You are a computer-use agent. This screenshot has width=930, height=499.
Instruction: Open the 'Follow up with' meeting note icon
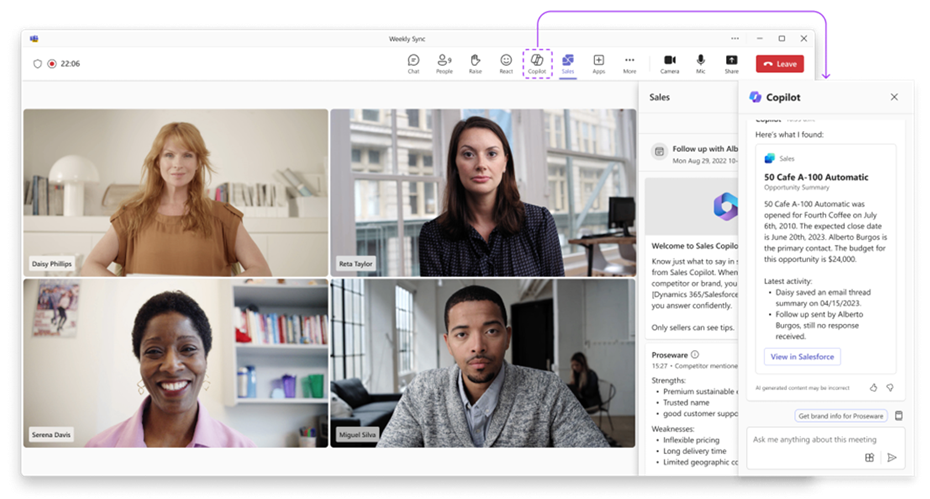(x=659, y=152)
